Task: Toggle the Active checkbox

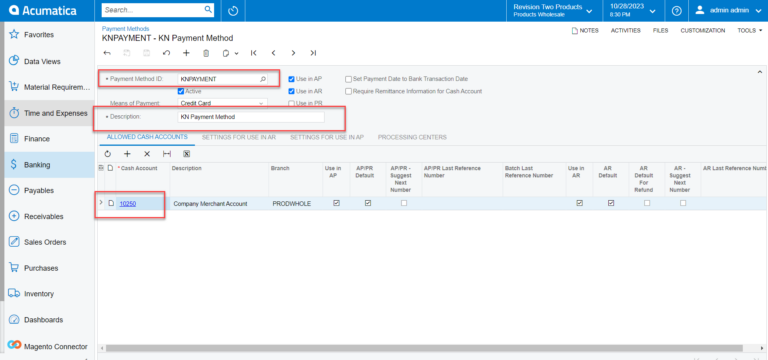Action: pyautogui.click(x=181, y=91)
